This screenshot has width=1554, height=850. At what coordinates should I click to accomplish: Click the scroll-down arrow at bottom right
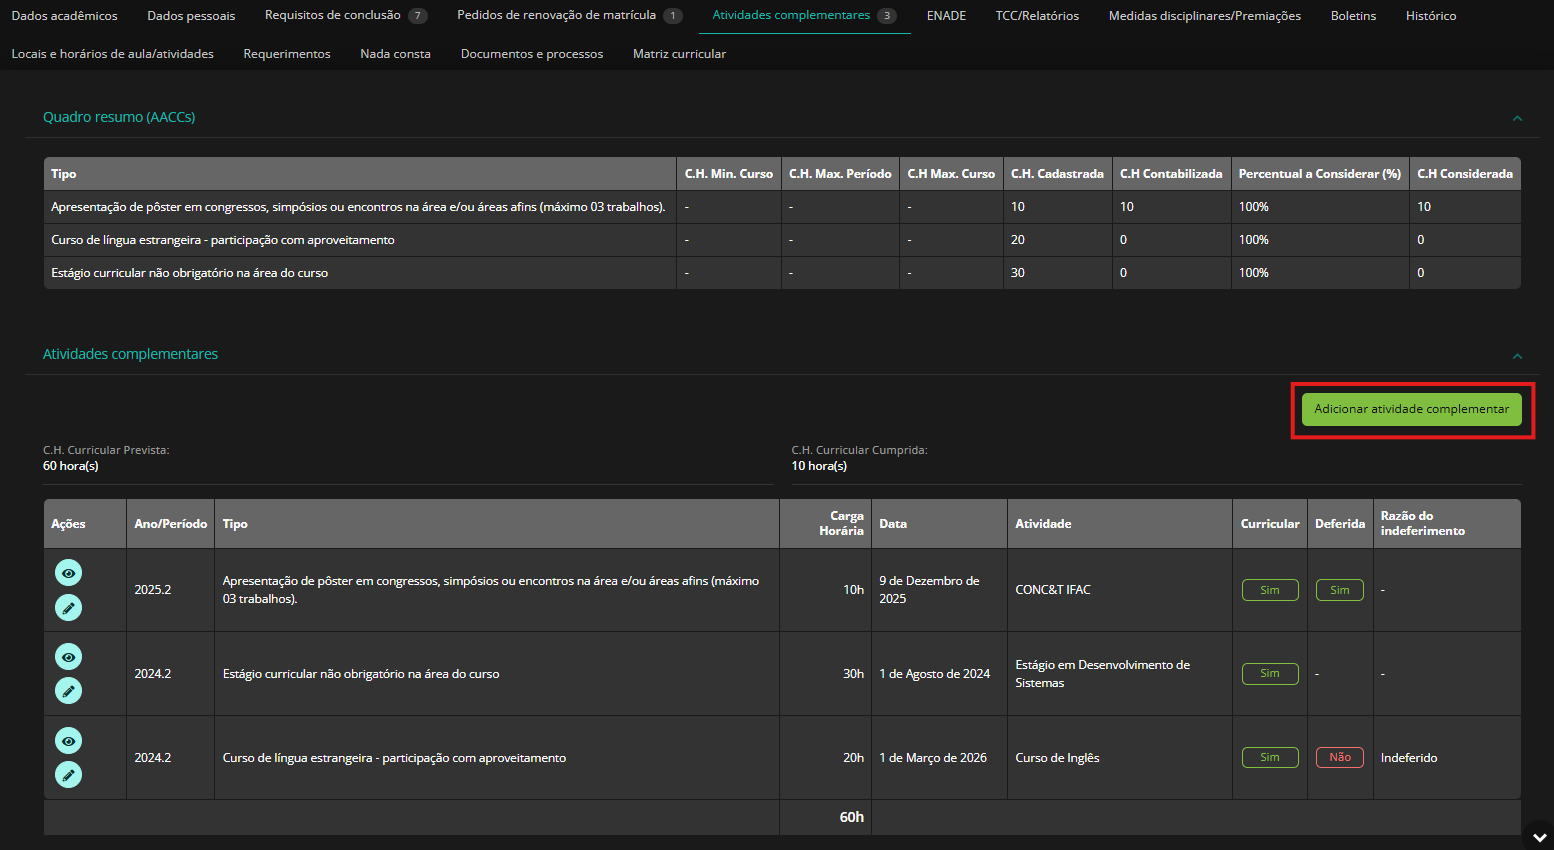click(x=1538, y=834)
